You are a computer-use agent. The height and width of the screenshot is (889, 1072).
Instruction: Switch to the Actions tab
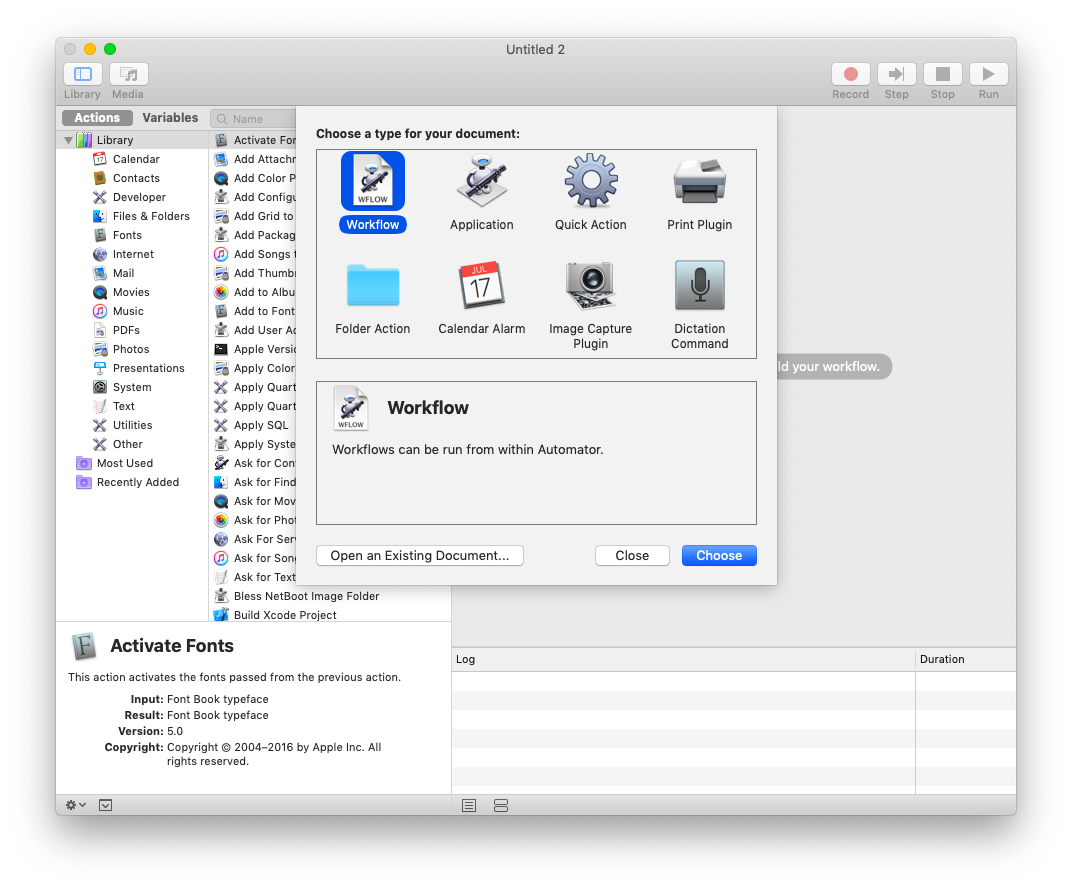(97, 118)
